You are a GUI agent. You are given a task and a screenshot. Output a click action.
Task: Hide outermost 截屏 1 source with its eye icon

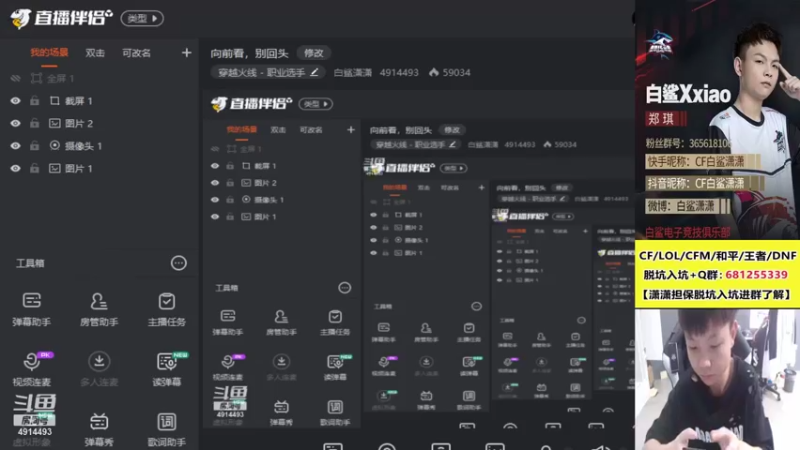(15, 101)
